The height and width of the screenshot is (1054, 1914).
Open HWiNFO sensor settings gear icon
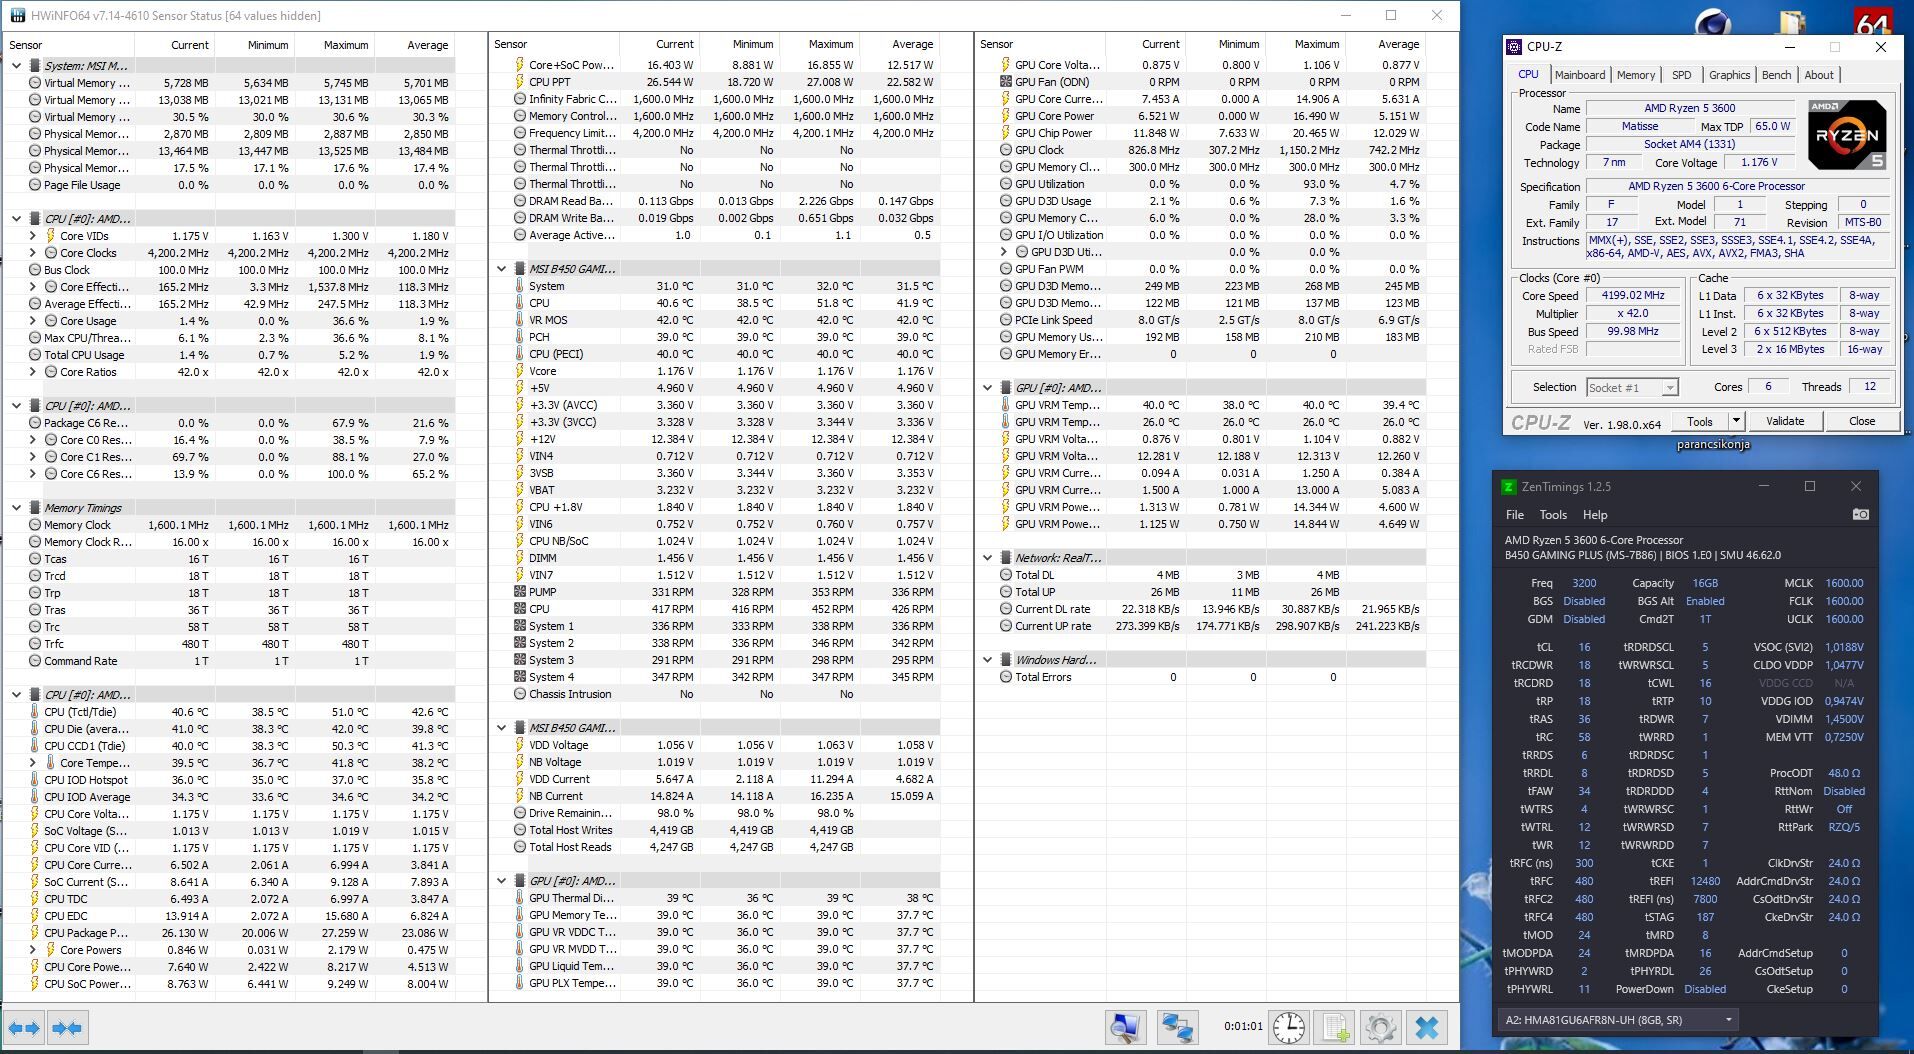point(1381,1027)
